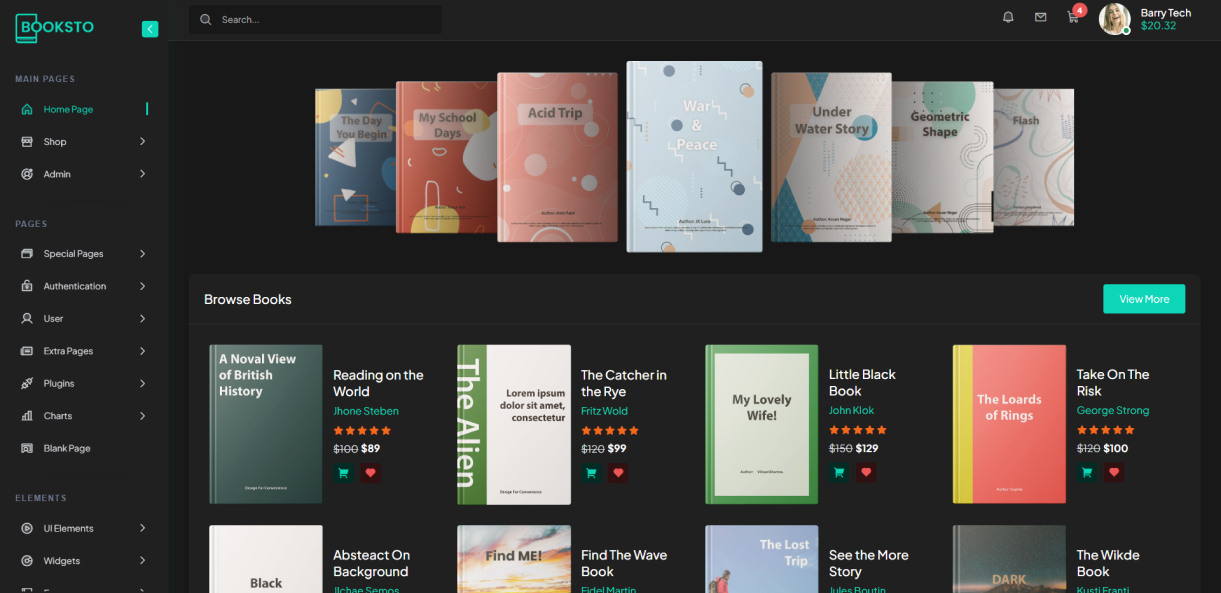The width and height of the screenshot is (1221, 593).
Task: Click the notification bell icon
Action: click(x=1008, y=18)
